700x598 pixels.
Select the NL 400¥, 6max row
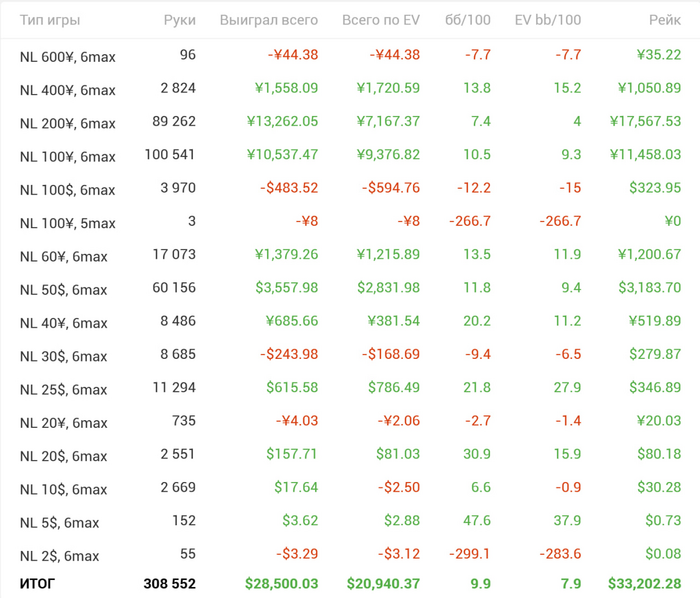pyautogui.click(x=350, y=88)
